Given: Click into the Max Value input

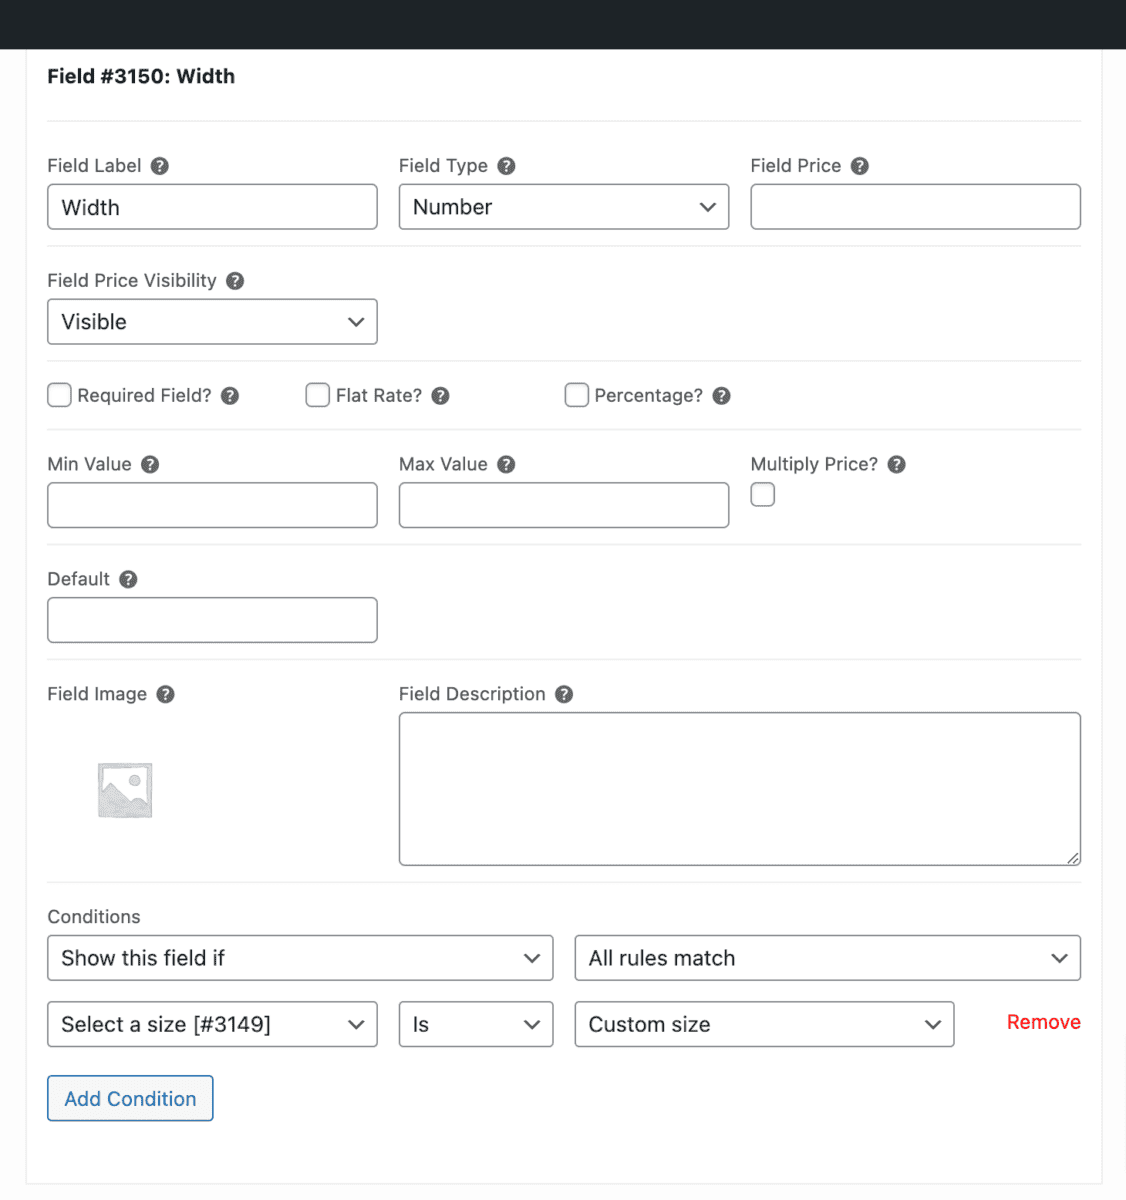Looking at the screenshot, I should click(564, 505).
